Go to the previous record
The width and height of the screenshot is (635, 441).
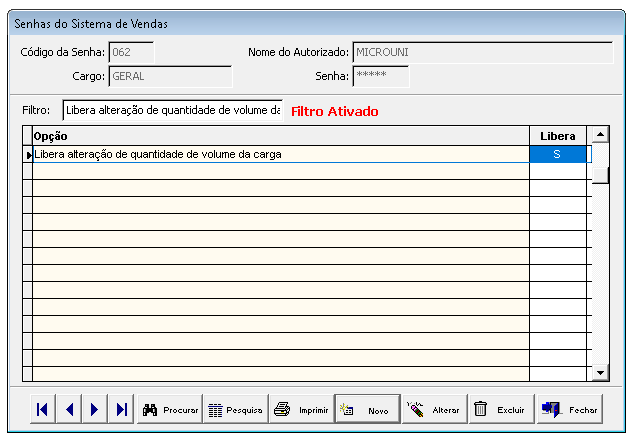pos(69,409)
